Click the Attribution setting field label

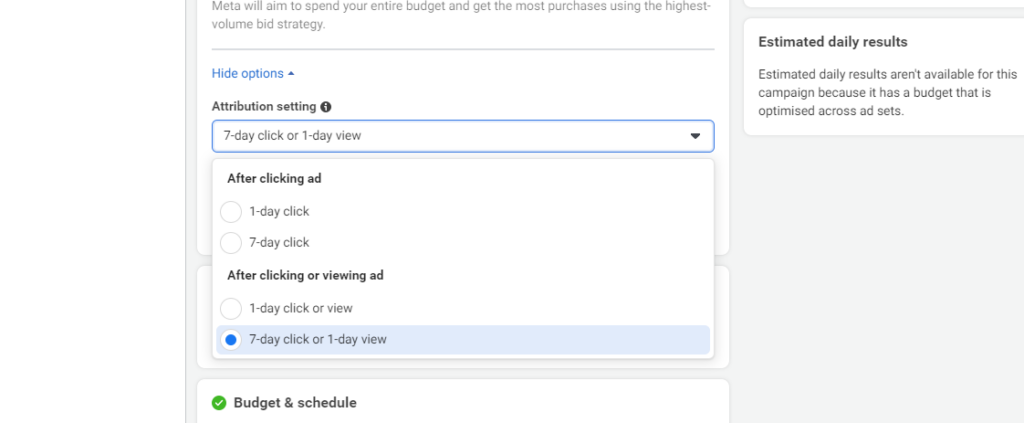click(264, 107)
